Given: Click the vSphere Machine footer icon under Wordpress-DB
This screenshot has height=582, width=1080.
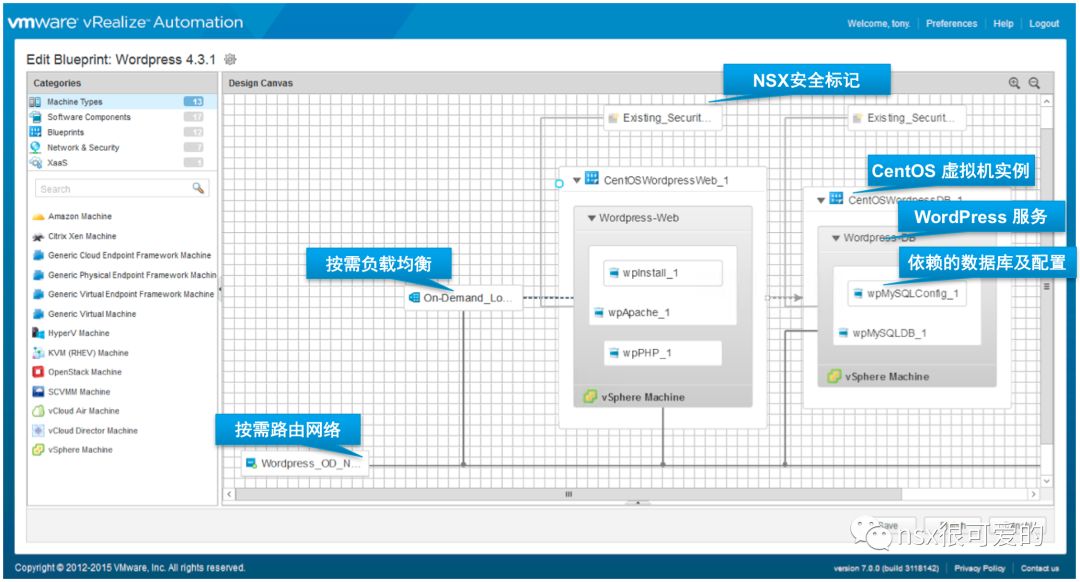Looking at the screenshot, I should click(834, 376).
